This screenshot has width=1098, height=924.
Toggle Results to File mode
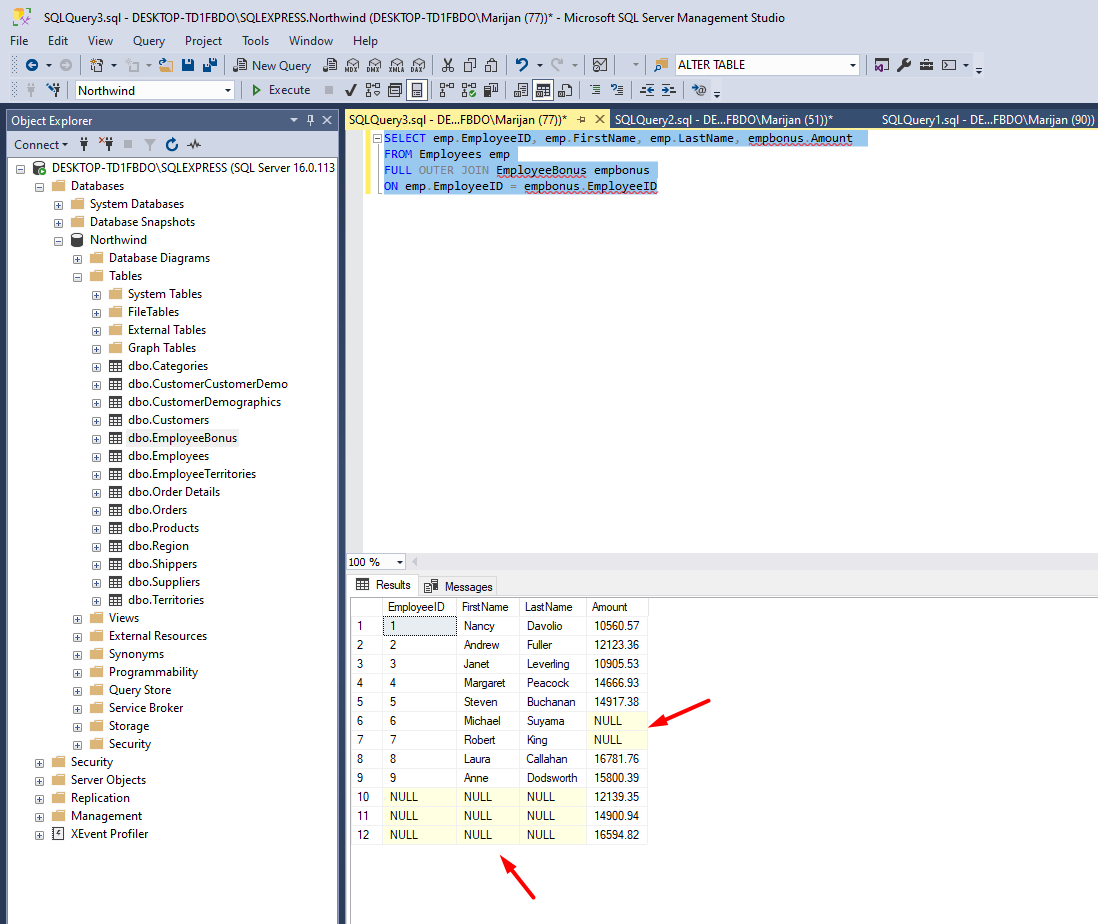click(x=565, y=90)
